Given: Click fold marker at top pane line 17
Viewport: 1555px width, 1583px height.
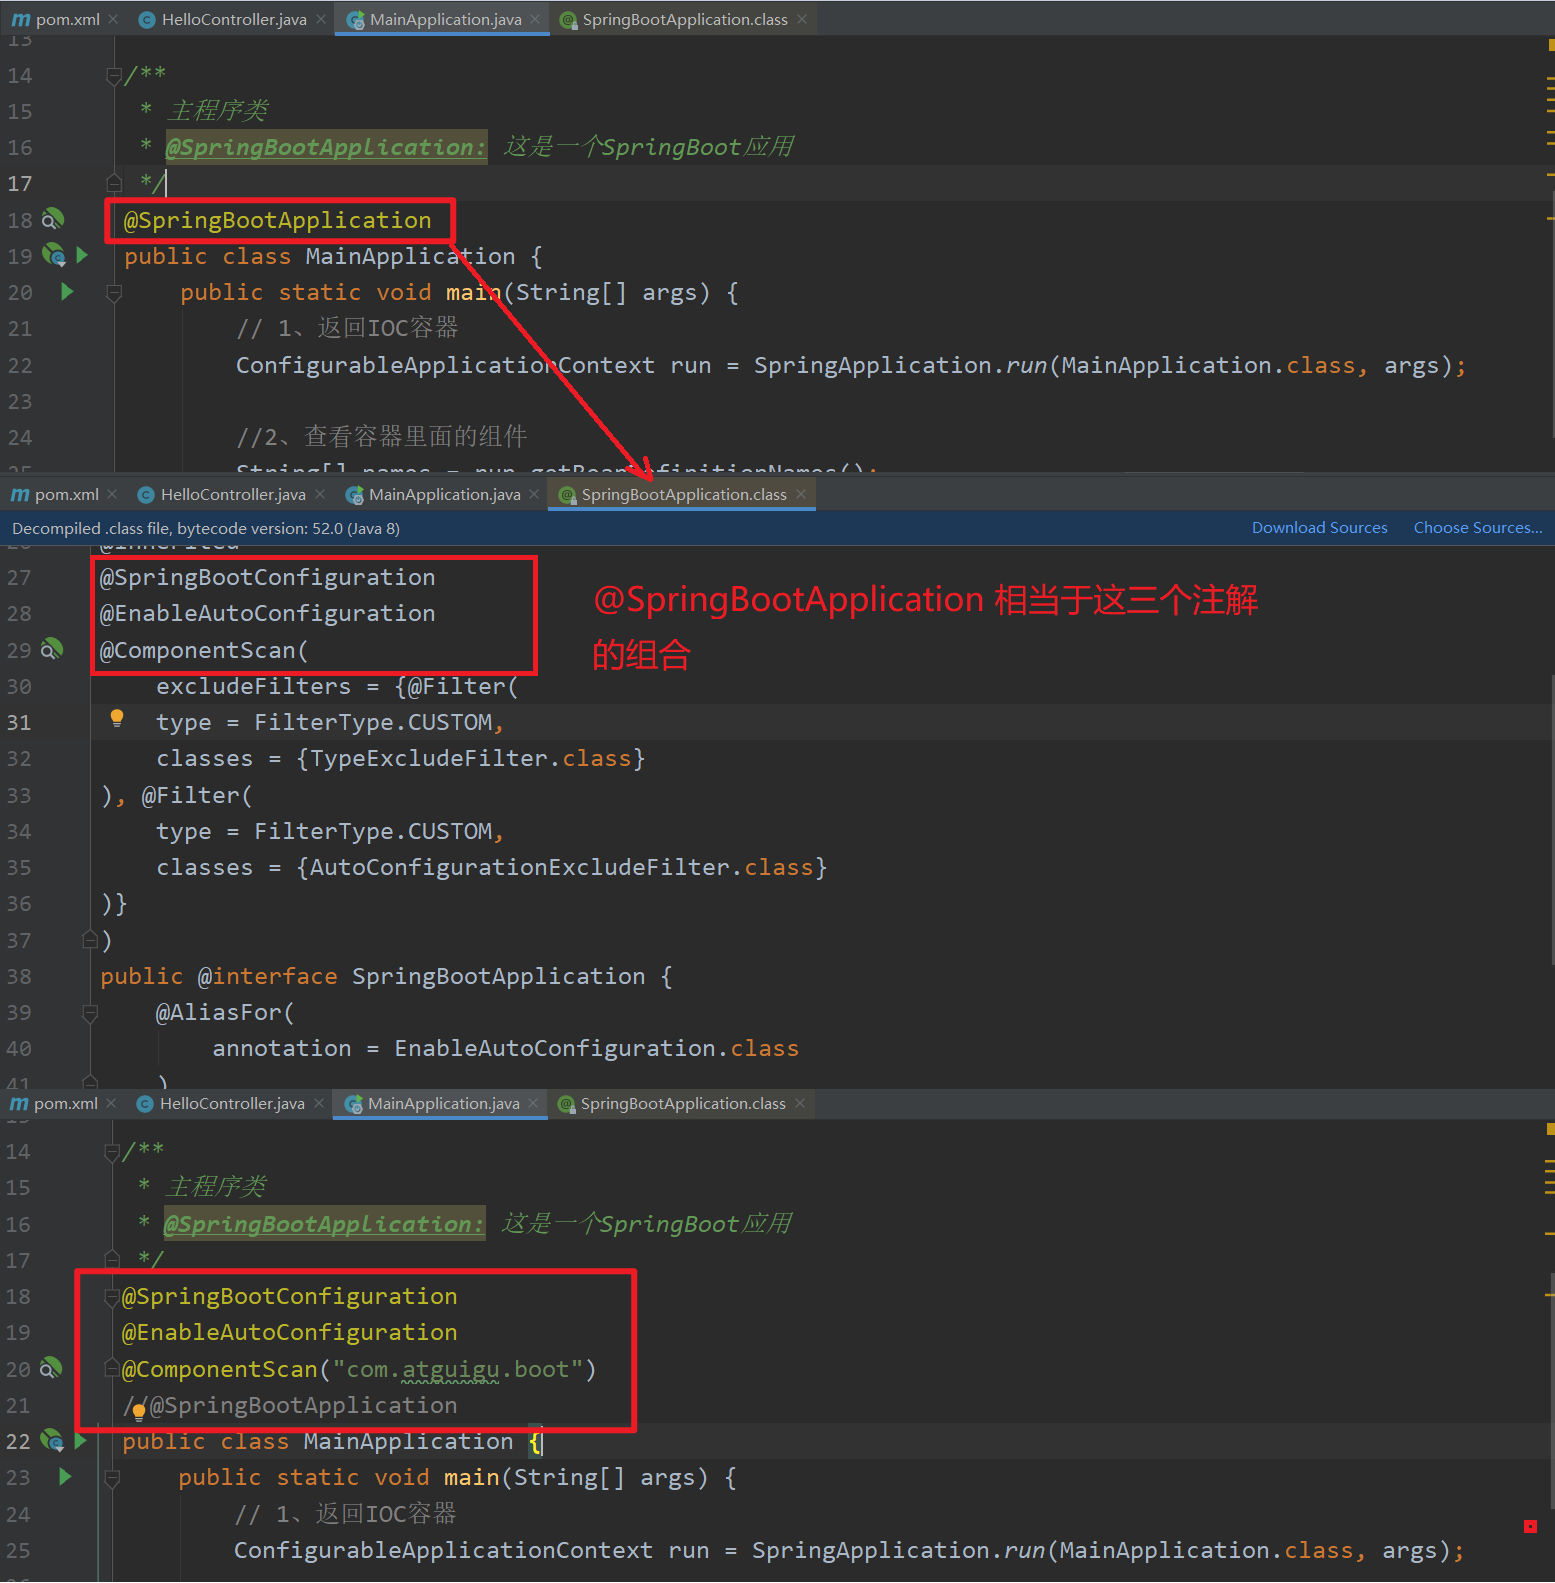Looking at the screenshot, I should click(x=114, y=182).
